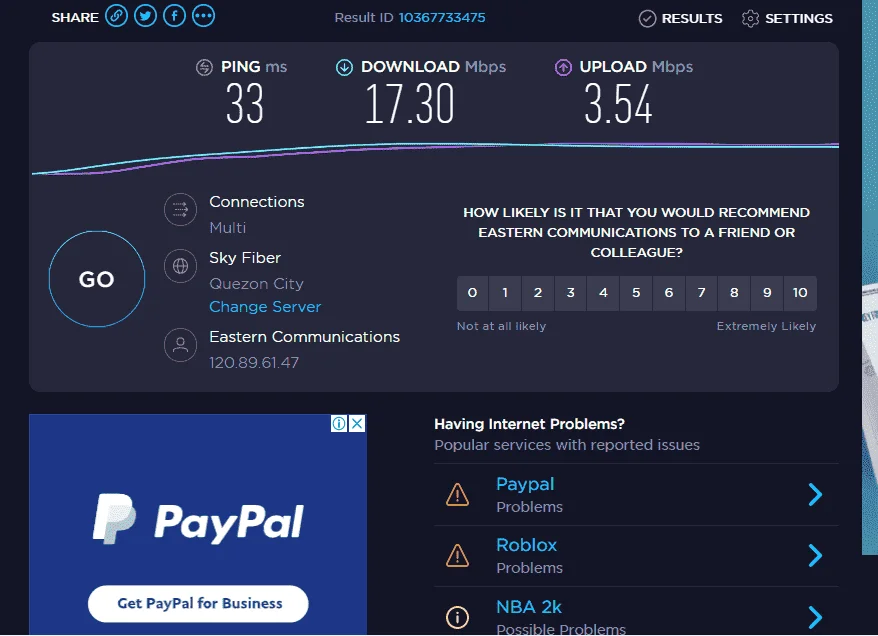
Task: Click Roblox warning triangle icon
Action: (x=457, y=556)
